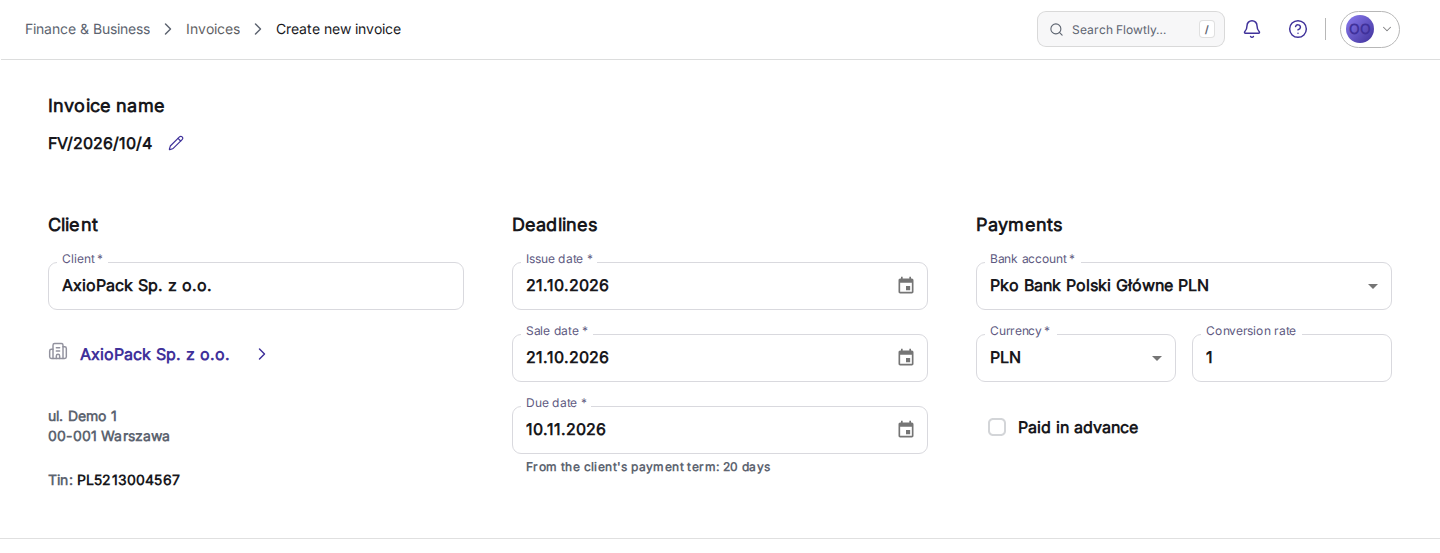
Task: Open the Due date calendar picker
Action: [906, 430]
